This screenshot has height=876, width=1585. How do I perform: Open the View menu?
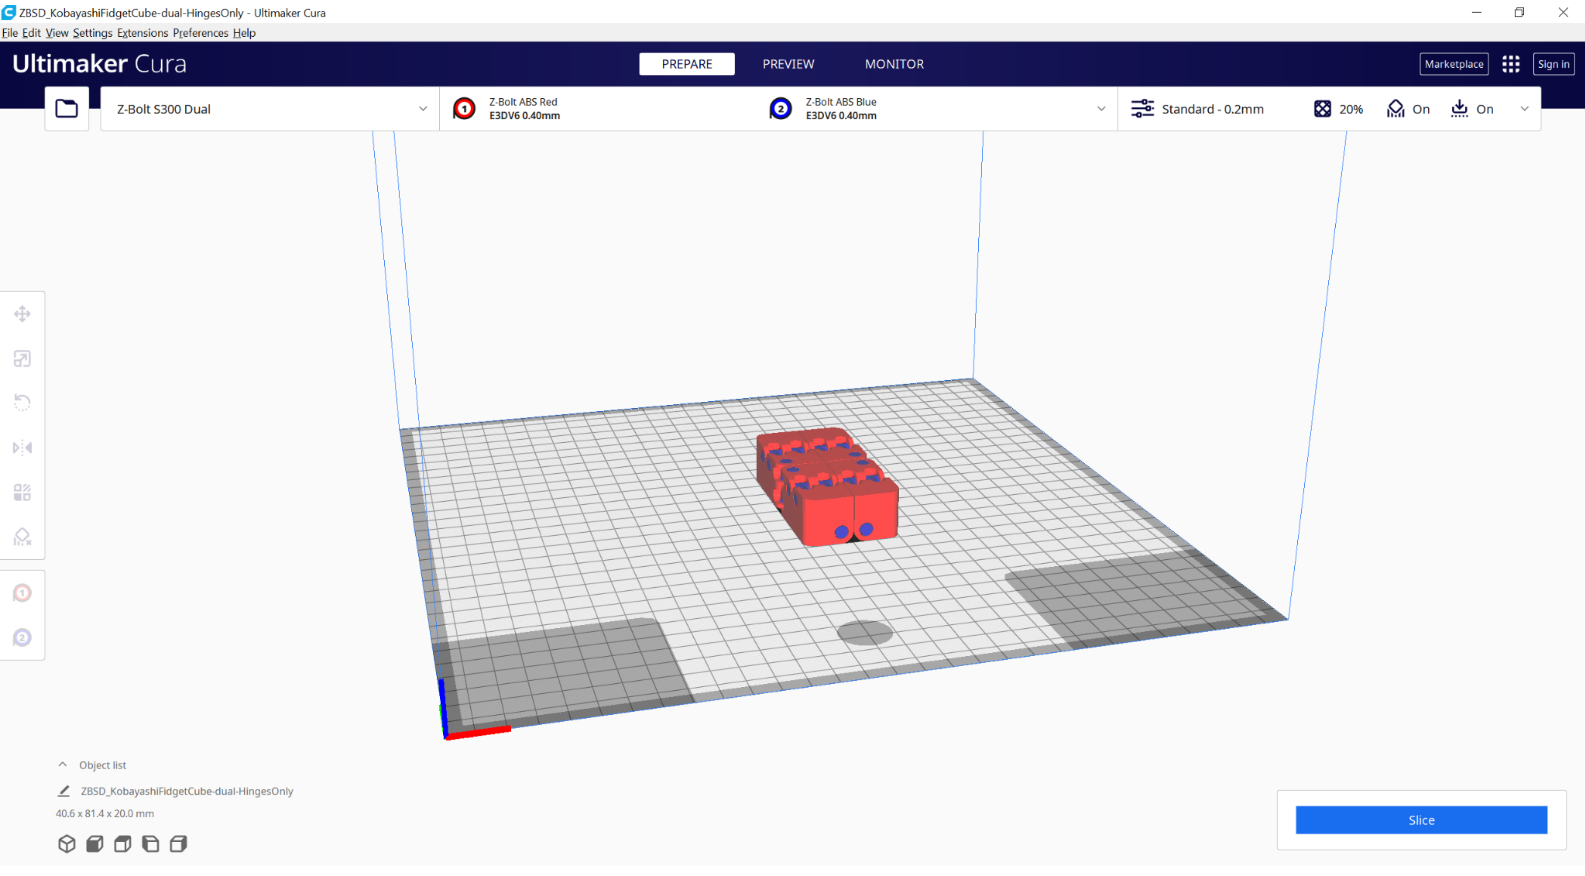coord(57,33)
